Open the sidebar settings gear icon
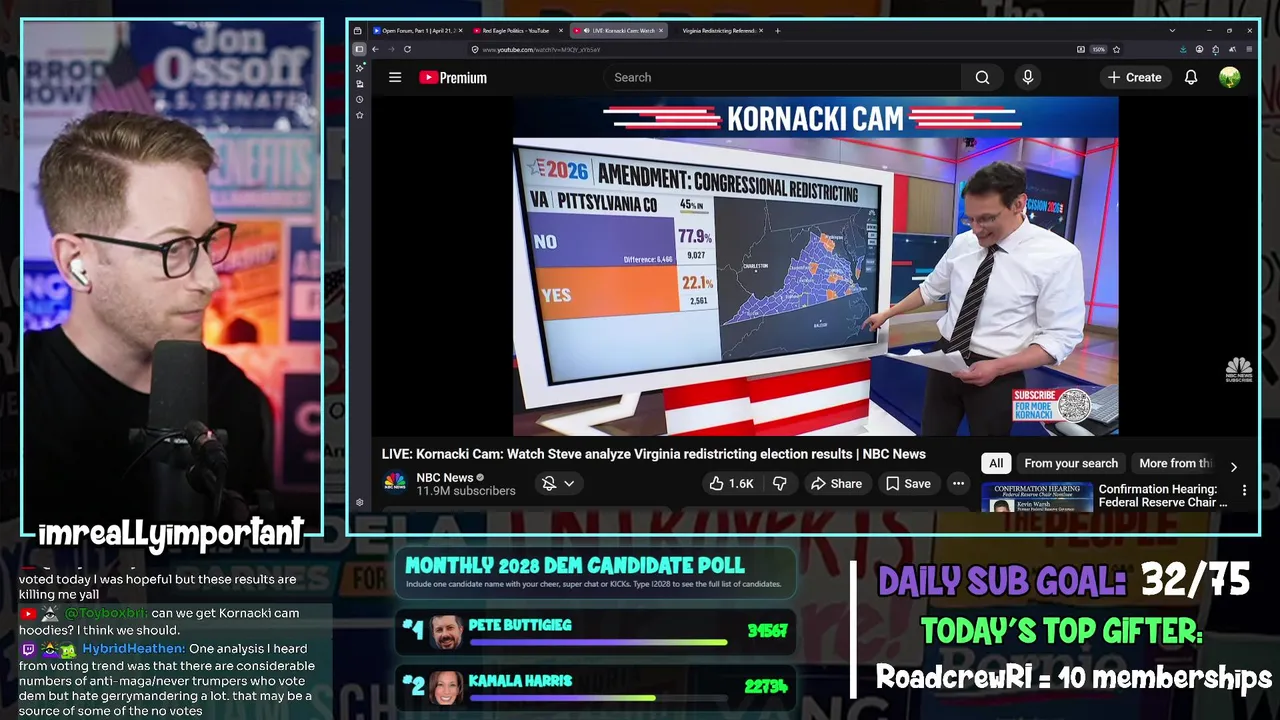The image size is (1280, 720). tap(359, 502)
